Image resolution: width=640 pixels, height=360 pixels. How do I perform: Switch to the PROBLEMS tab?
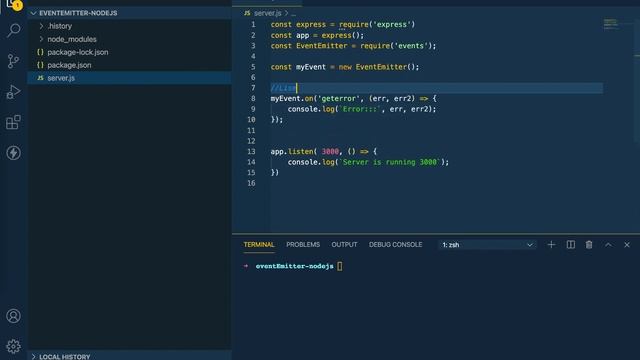pos(303,244)
